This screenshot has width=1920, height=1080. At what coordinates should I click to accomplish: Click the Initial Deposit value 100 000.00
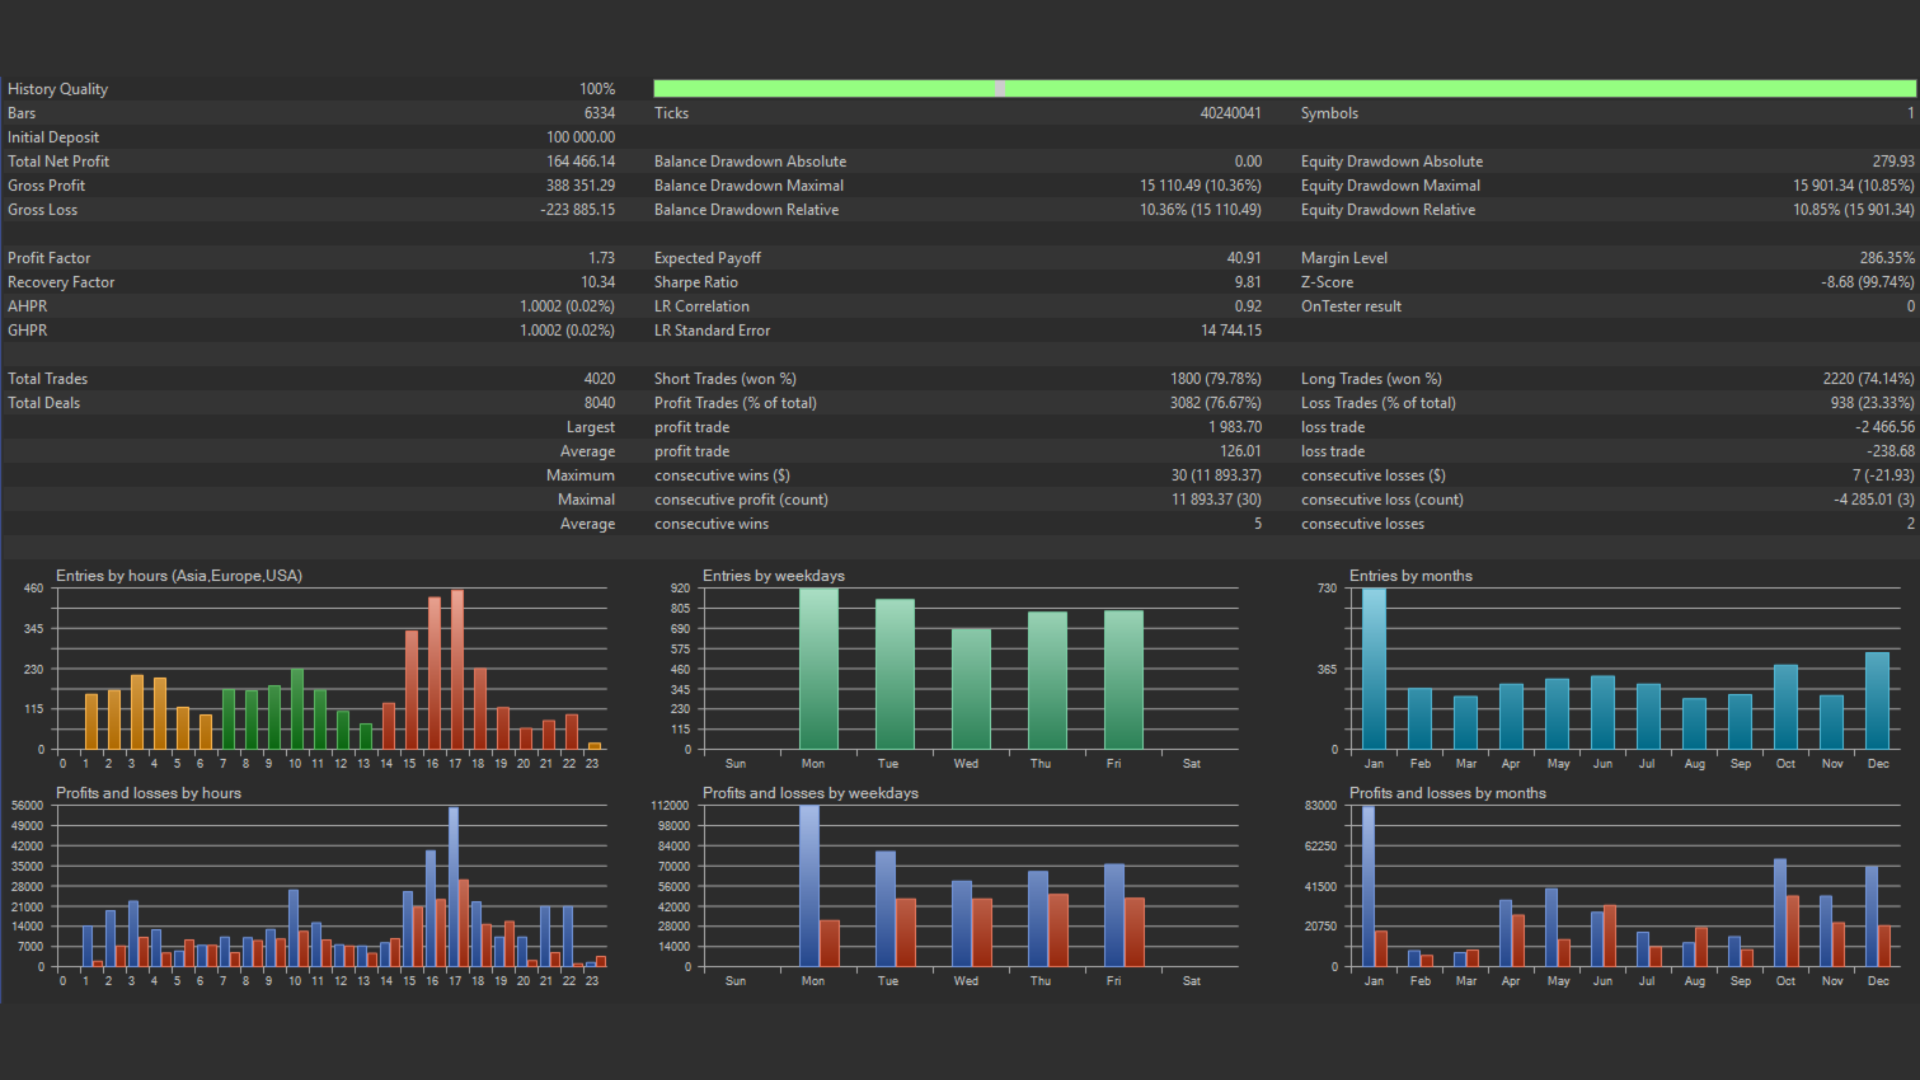580,137
